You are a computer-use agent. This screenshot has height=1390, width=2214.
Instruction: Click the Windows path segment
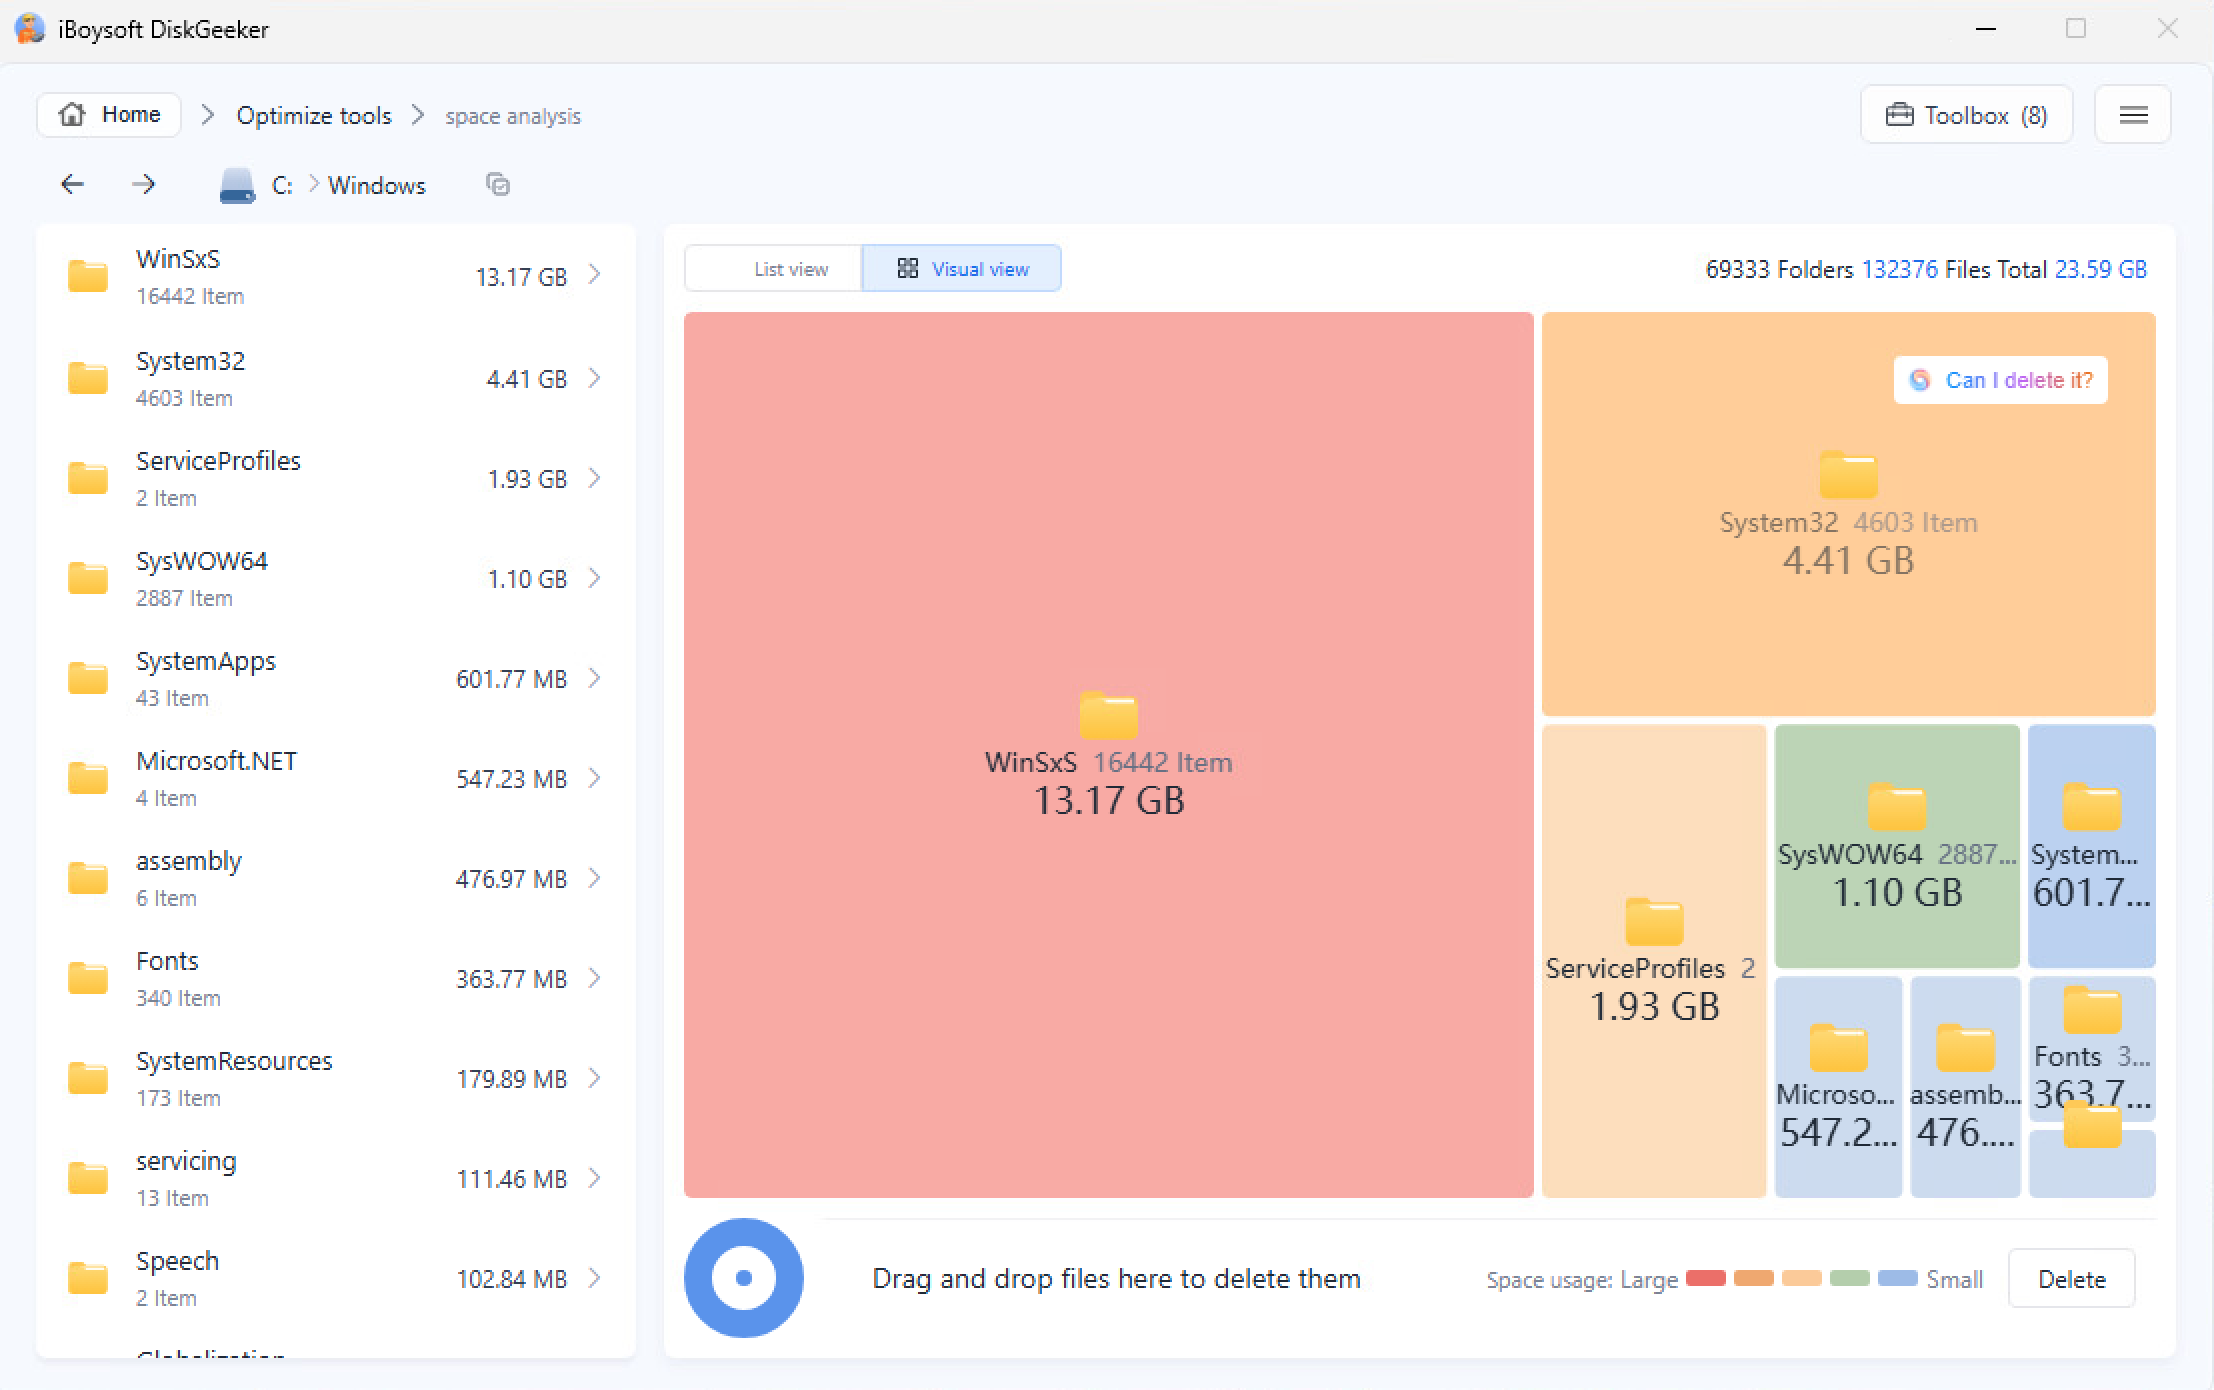pos(376,185)
